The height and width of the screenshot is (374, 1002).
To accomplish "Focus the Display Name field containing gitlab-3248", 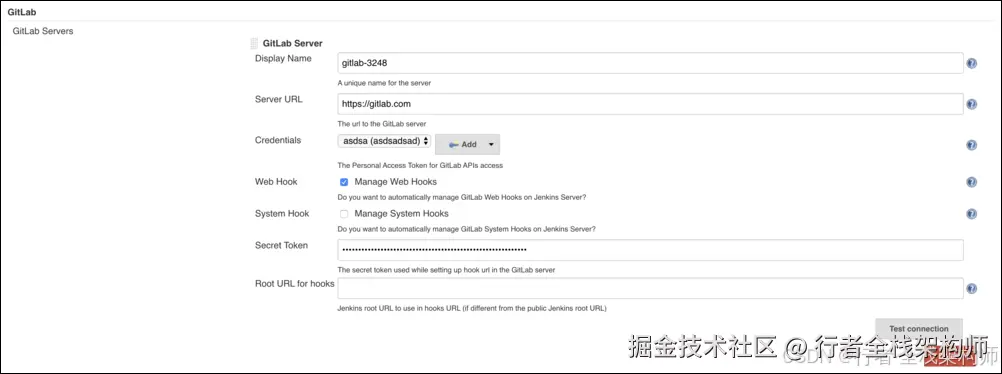I will [650, 63].
